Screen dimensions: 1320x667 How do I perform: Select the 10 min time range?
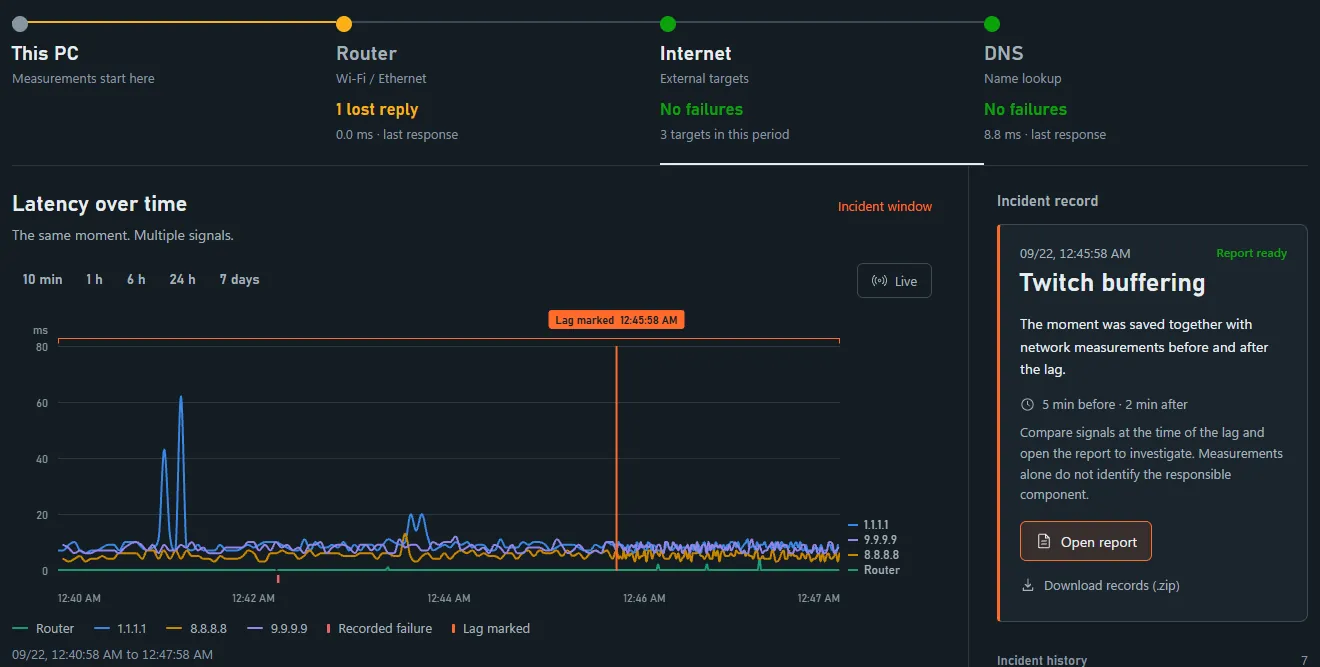click(x=42, y=280)
